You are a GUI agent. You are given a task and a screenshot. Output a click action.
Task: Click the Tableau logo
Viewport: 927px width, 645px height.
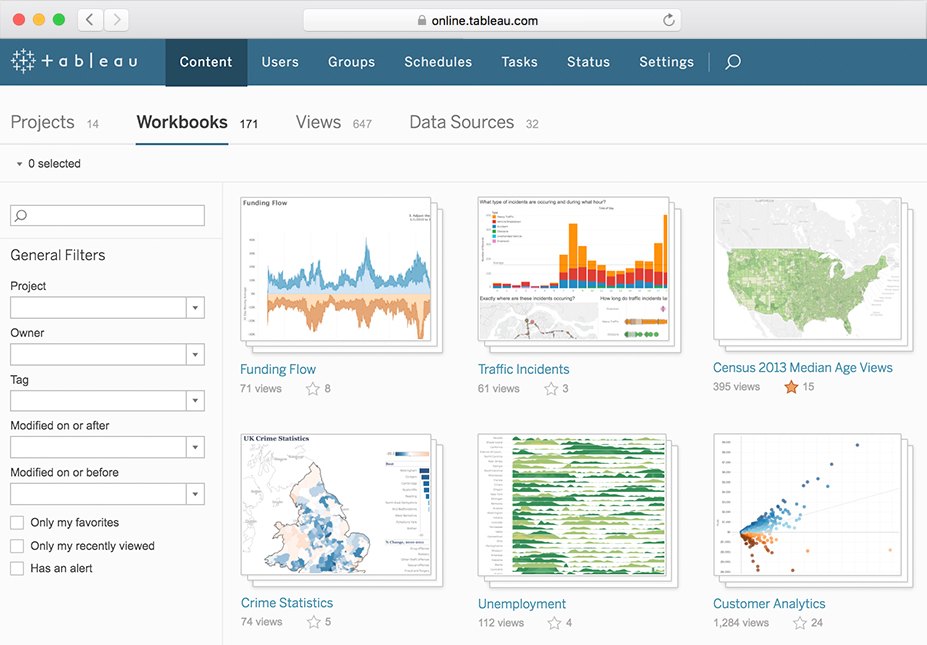coord(74,61)
